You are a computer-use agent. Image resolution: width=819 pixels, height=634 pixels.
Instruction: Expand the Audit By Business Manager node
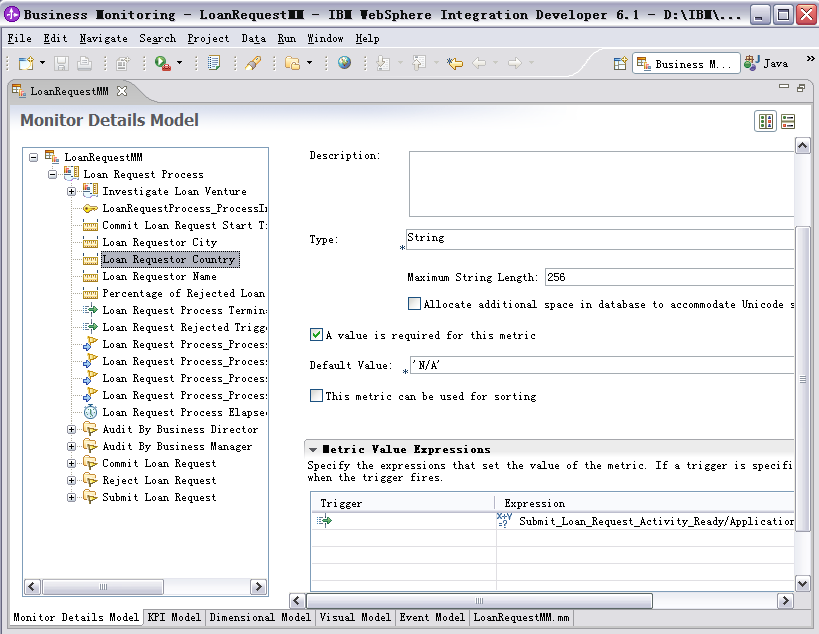(71, 447)
